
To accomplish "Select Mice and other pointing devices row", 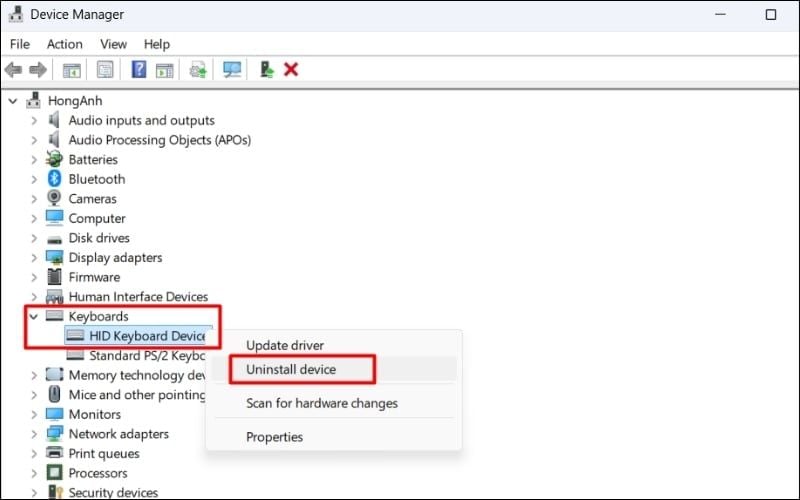I will coord(126,394).
